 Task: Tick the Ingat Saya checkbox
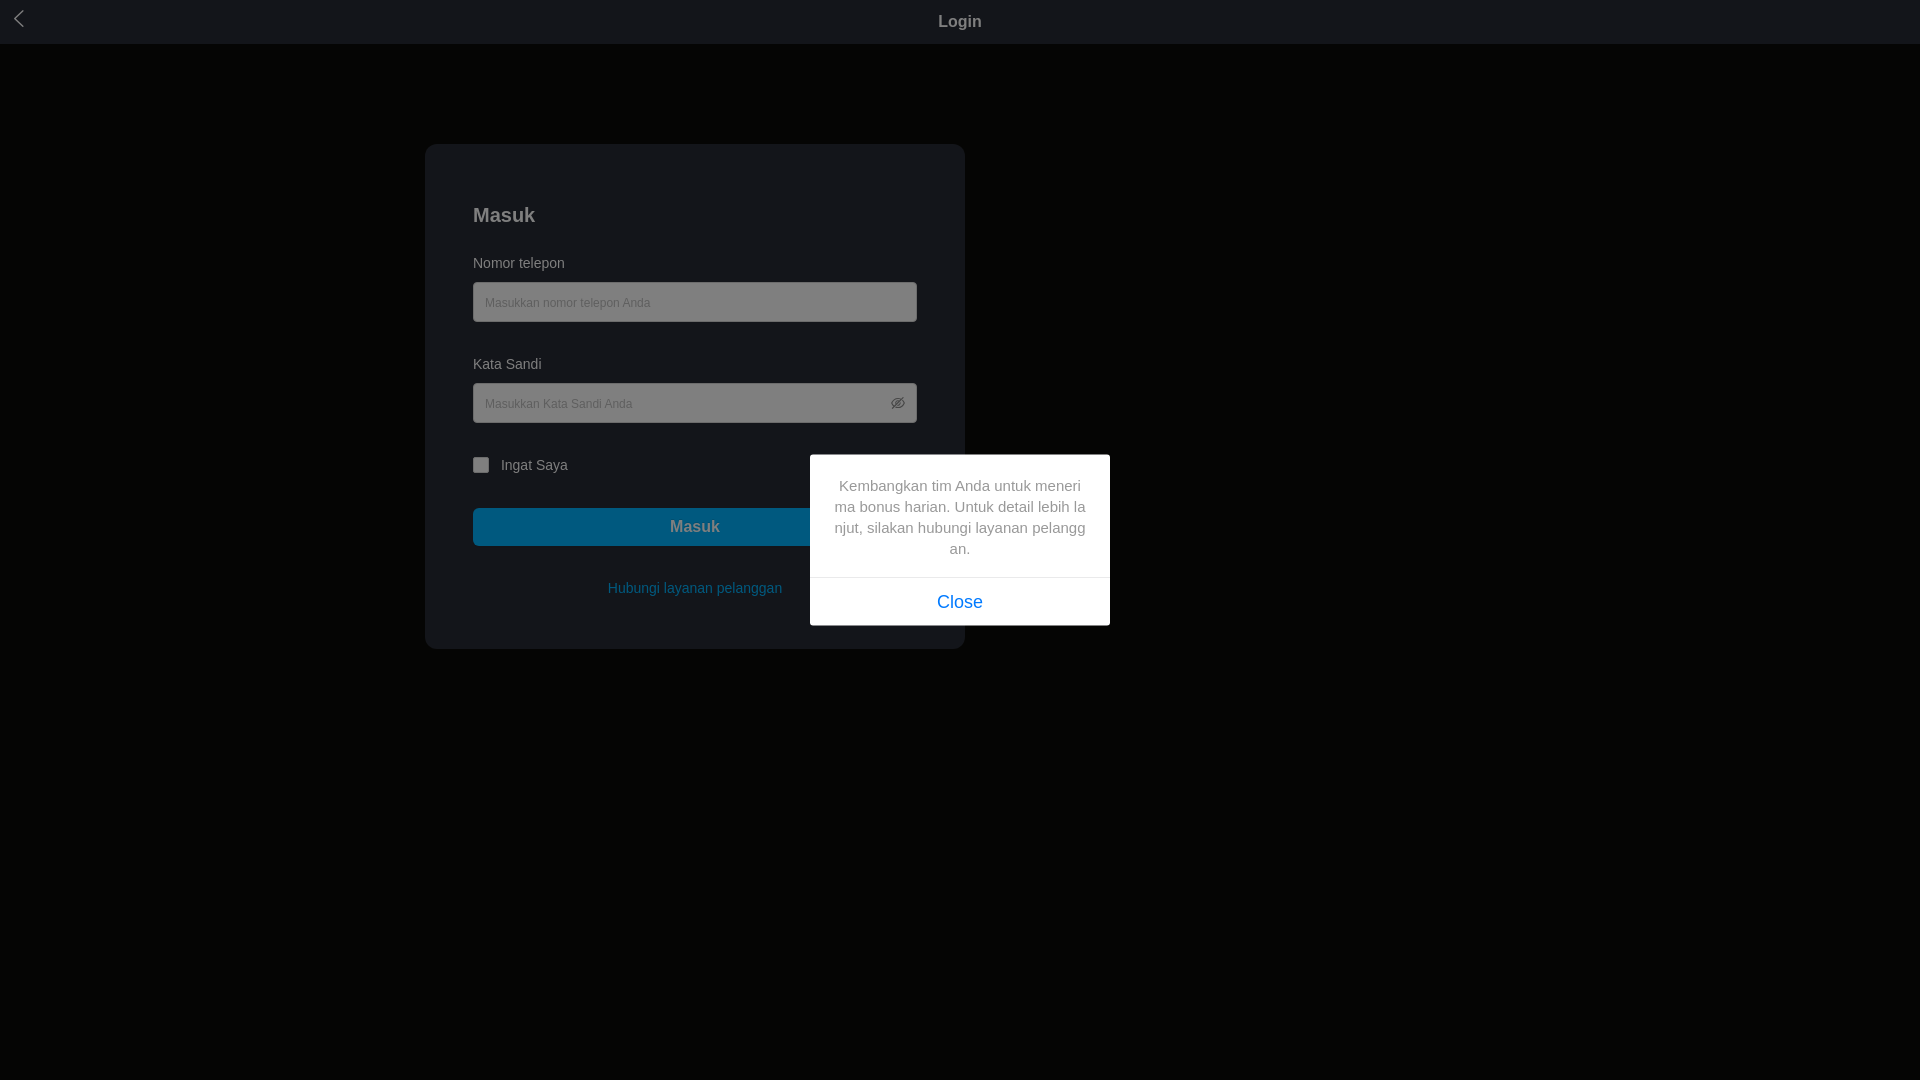[x=481, y=465]
